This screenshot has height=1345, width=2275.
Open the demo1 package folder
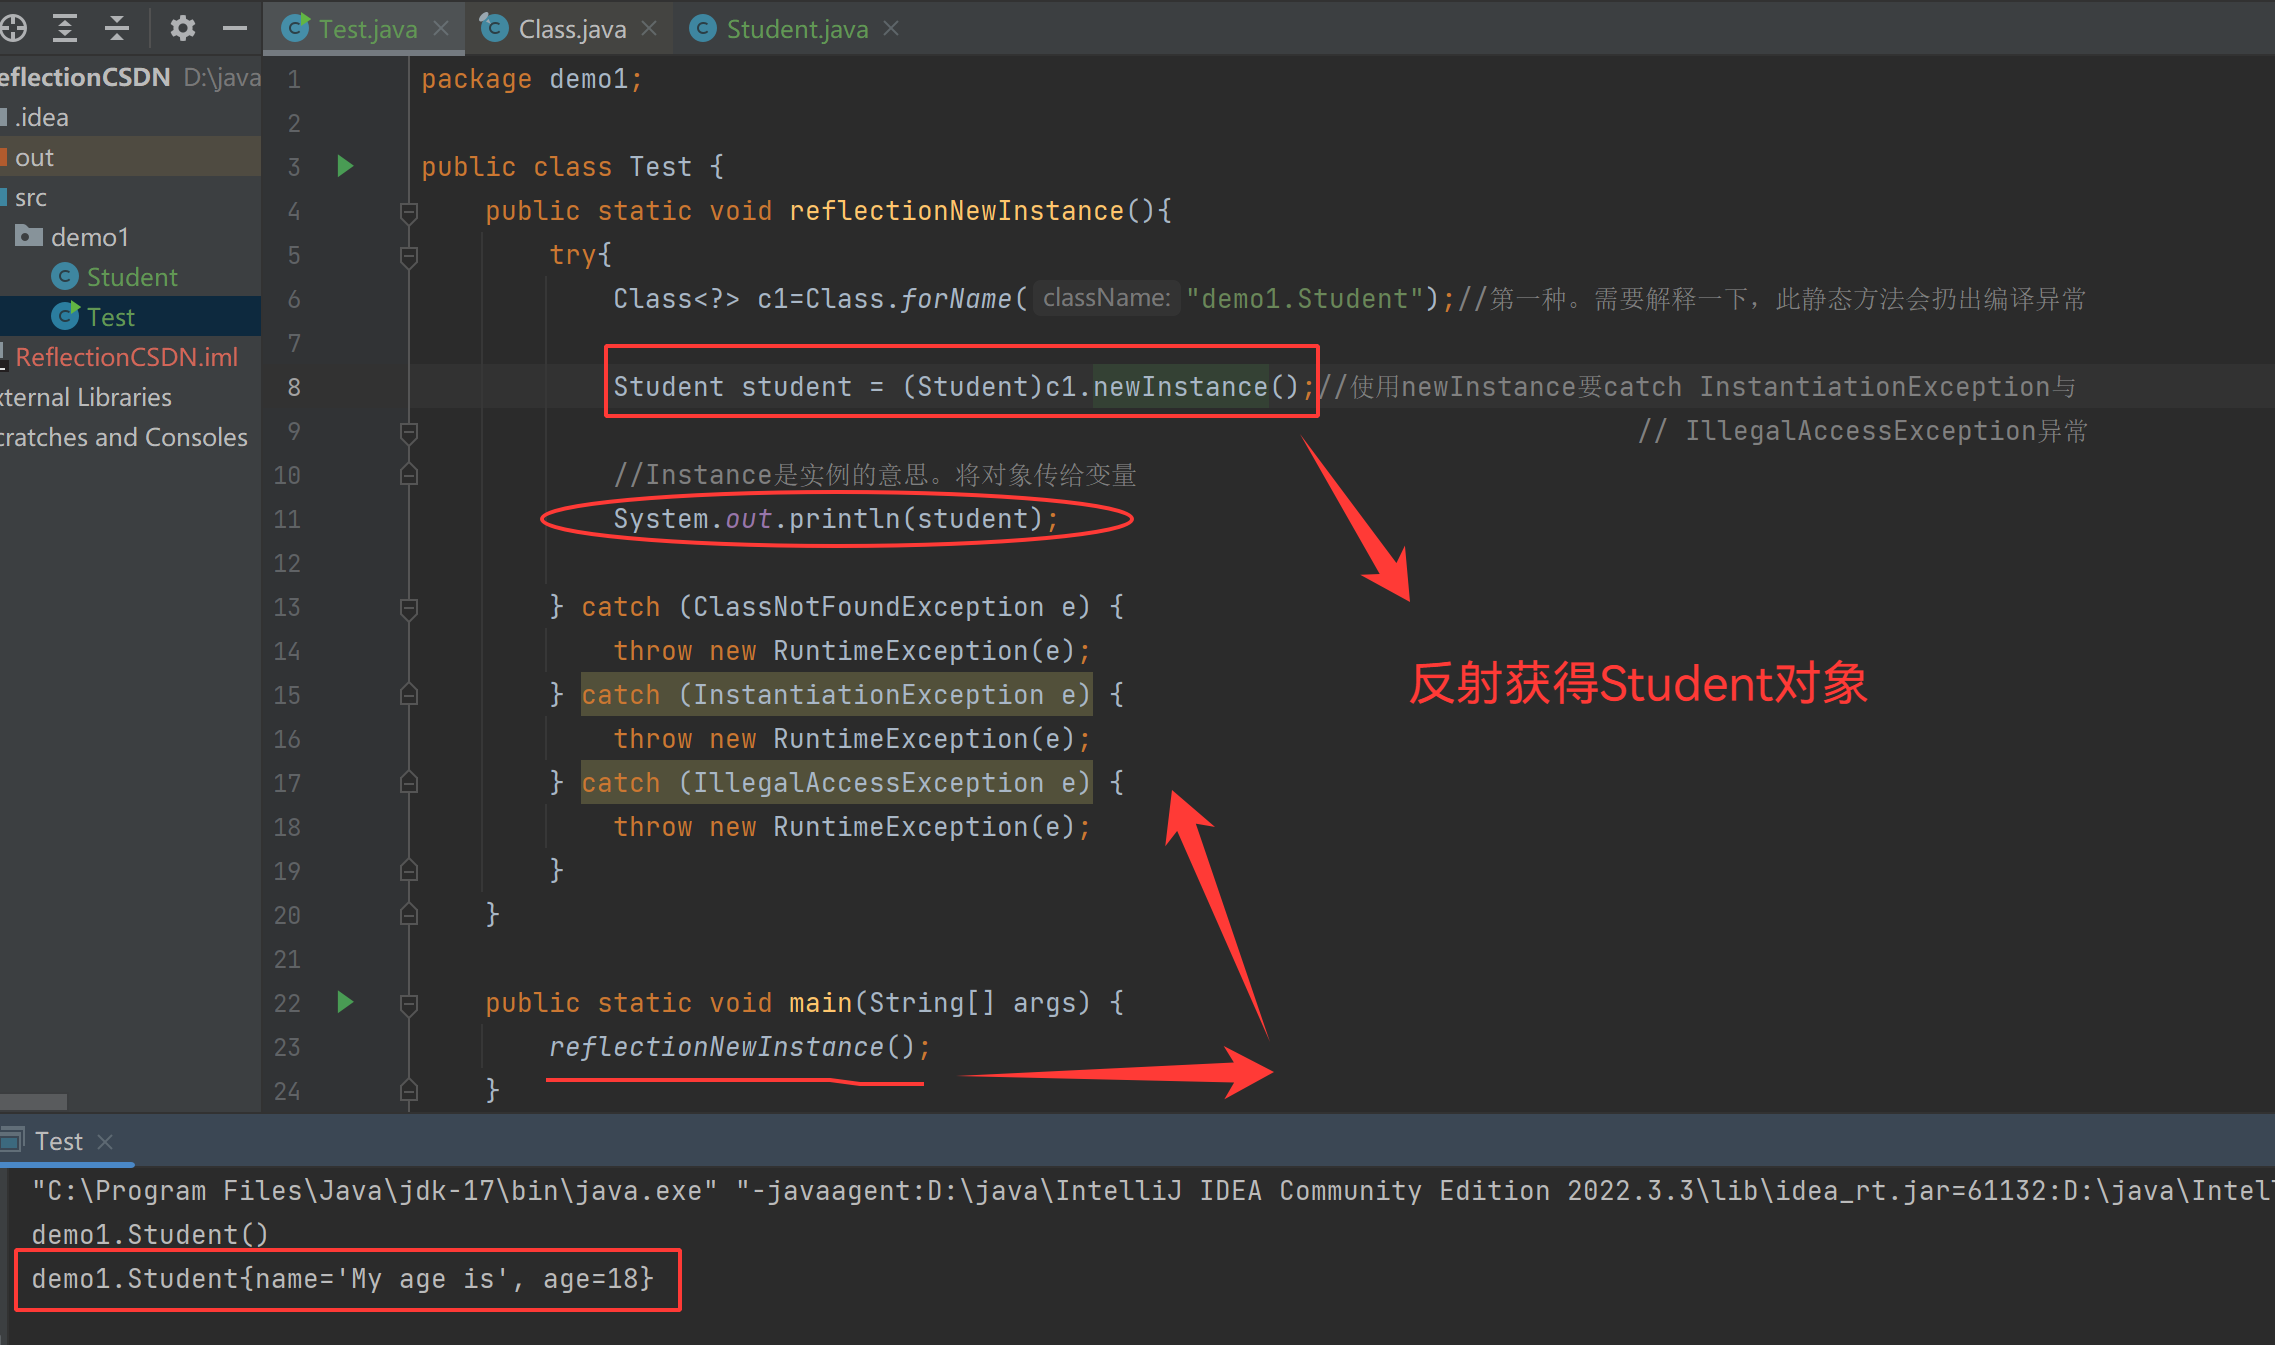coord(89,237)
